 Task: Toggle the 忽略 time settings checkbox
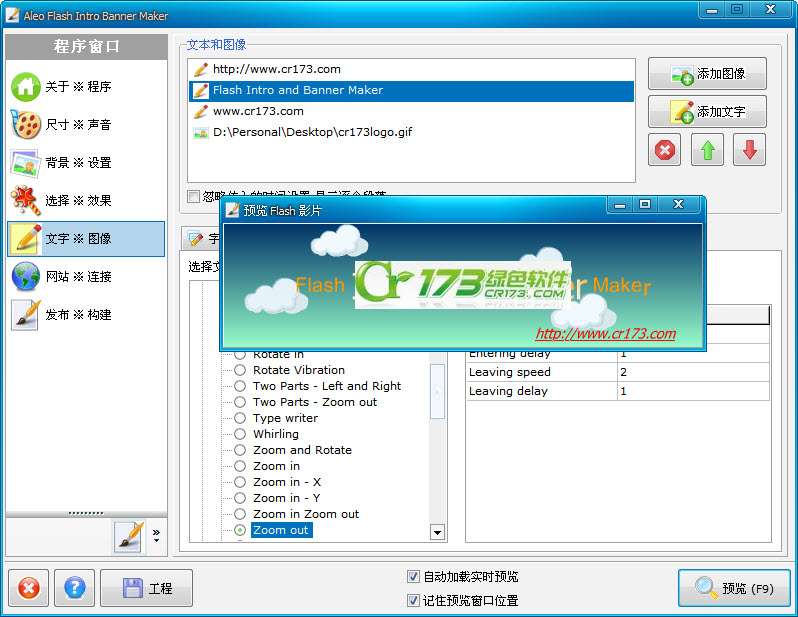click(x=193, y=197)
